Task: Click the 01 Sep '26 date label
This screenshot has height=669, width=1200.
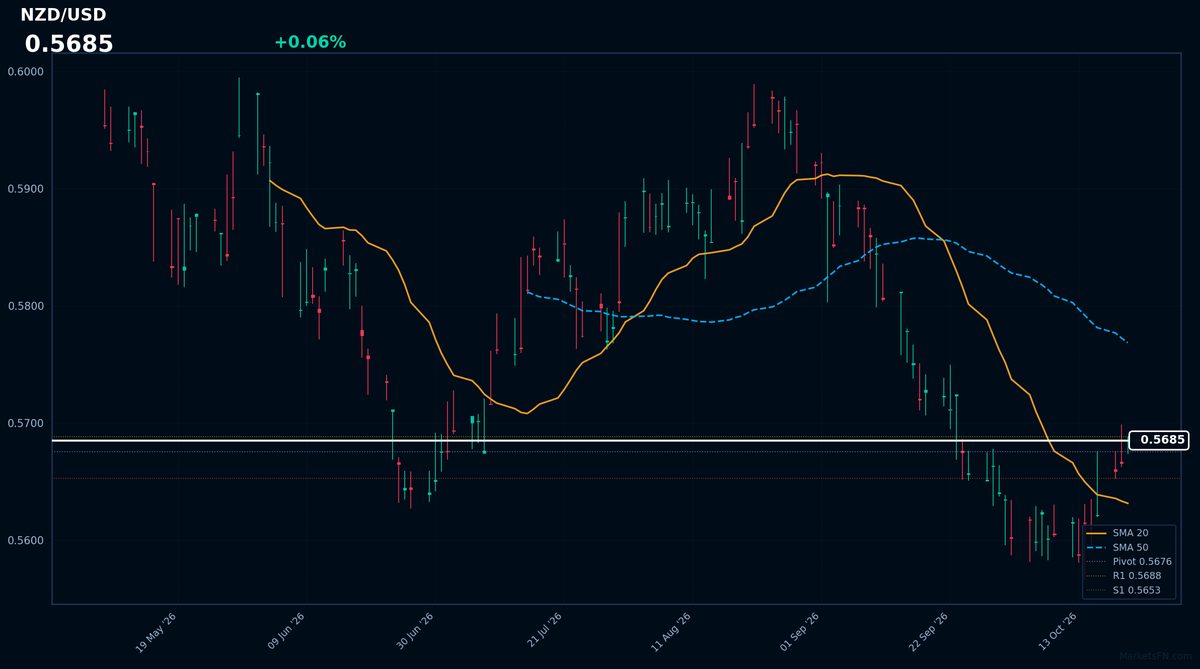Action: tap(799, 633)
